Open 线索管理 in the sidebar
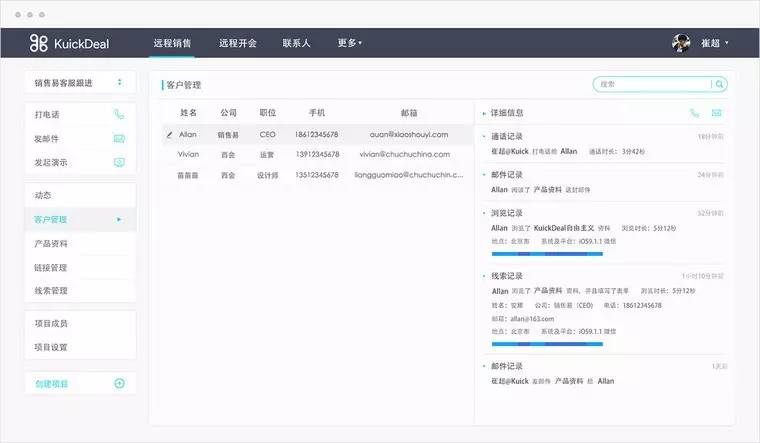The width and height of the screenshot is (760, 443). pyautogui.click(x=51, y=291)
